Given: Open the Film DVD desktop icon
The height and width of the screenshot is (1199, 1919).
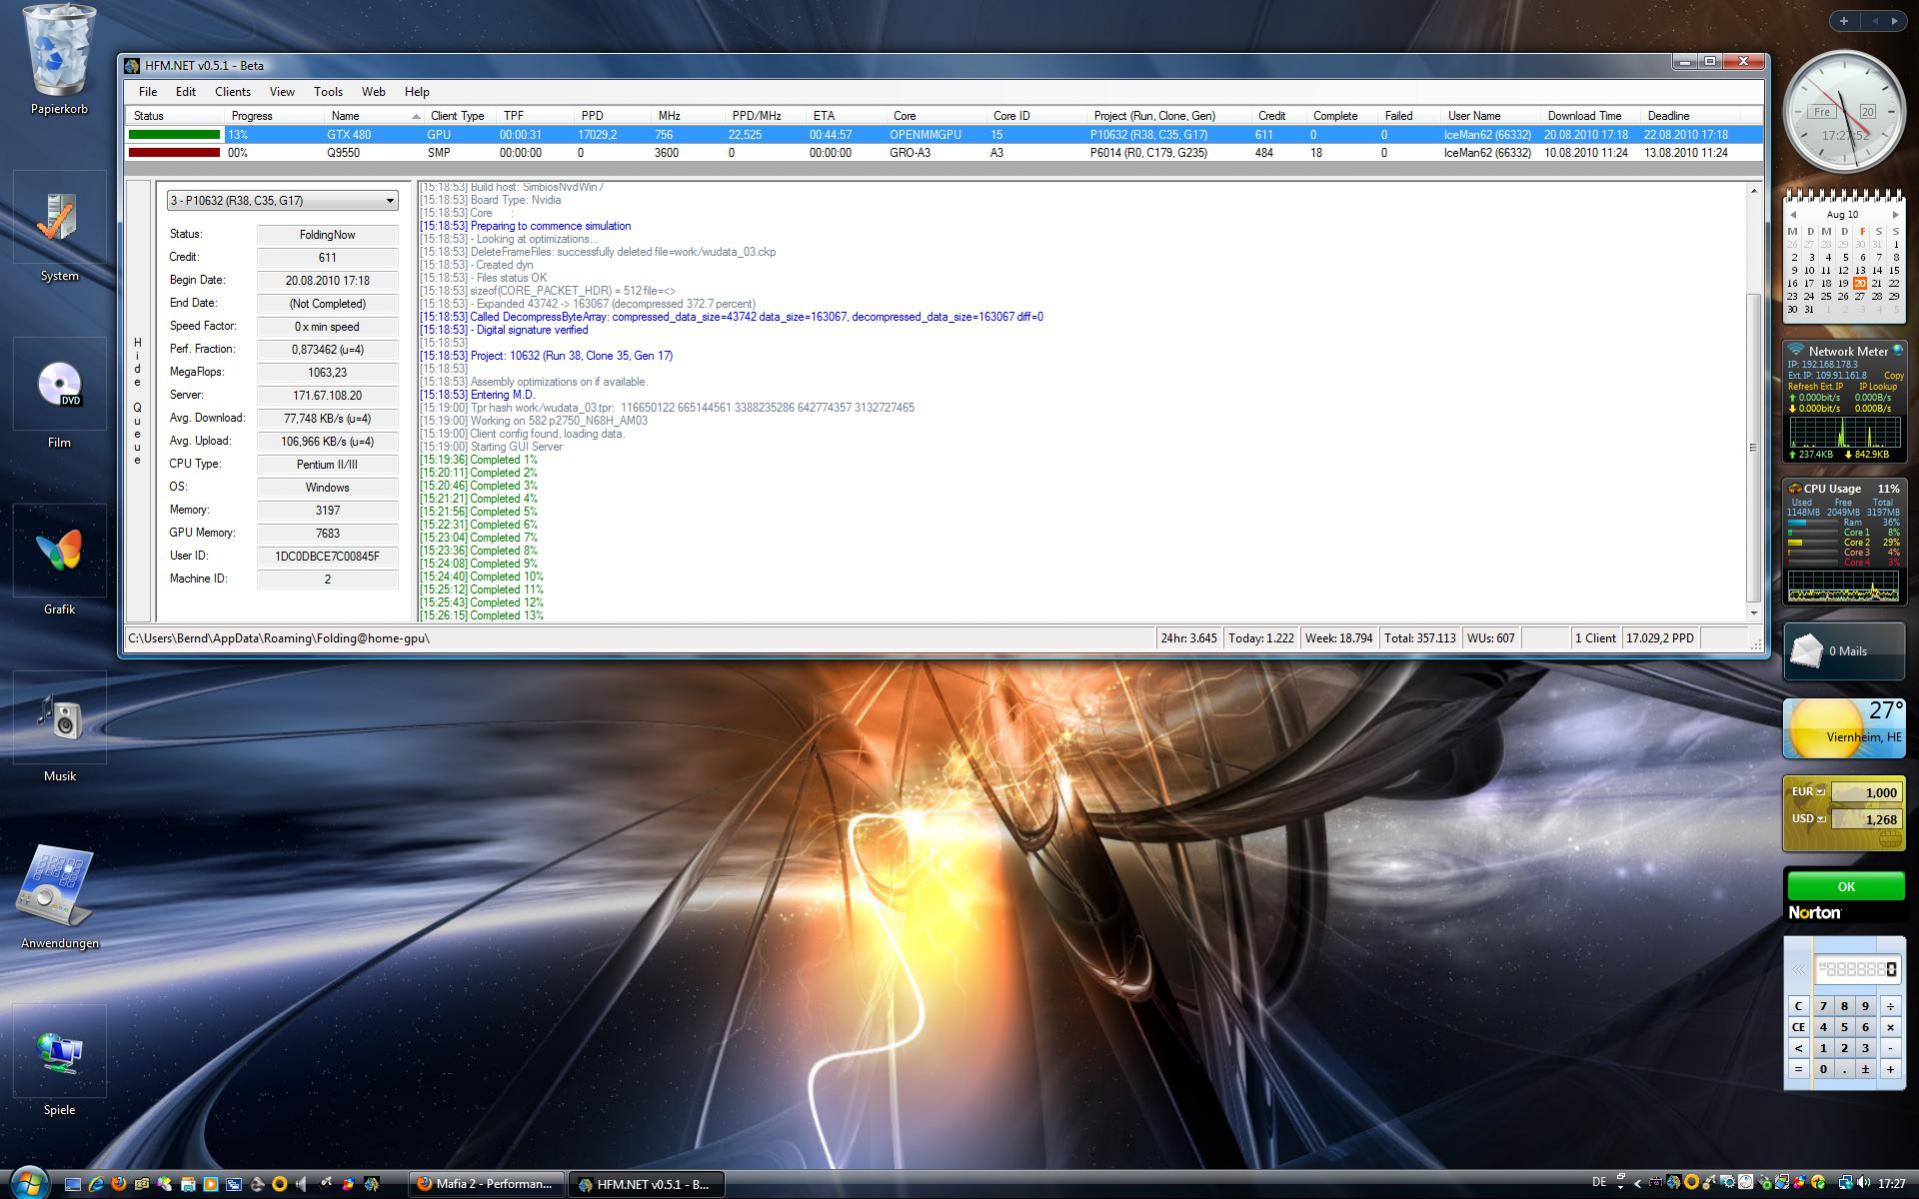Looking at the screenshot, I should 59,394.
